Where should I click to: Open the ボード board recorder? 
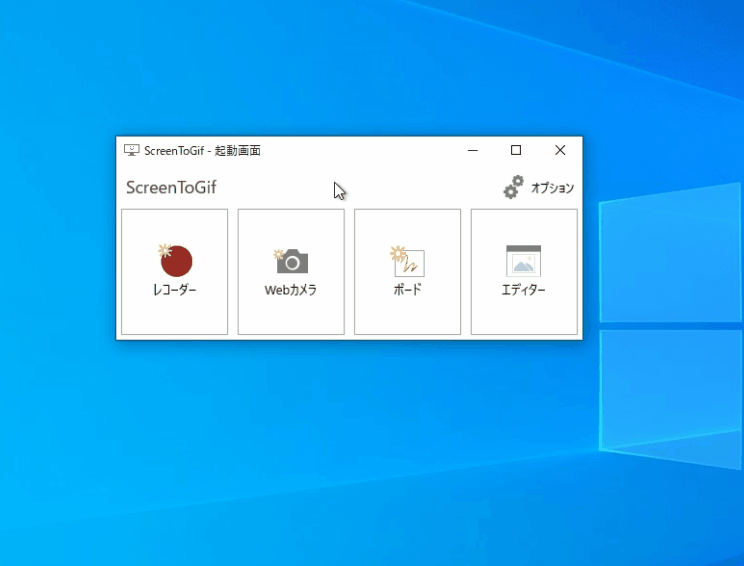click(408, 272)
